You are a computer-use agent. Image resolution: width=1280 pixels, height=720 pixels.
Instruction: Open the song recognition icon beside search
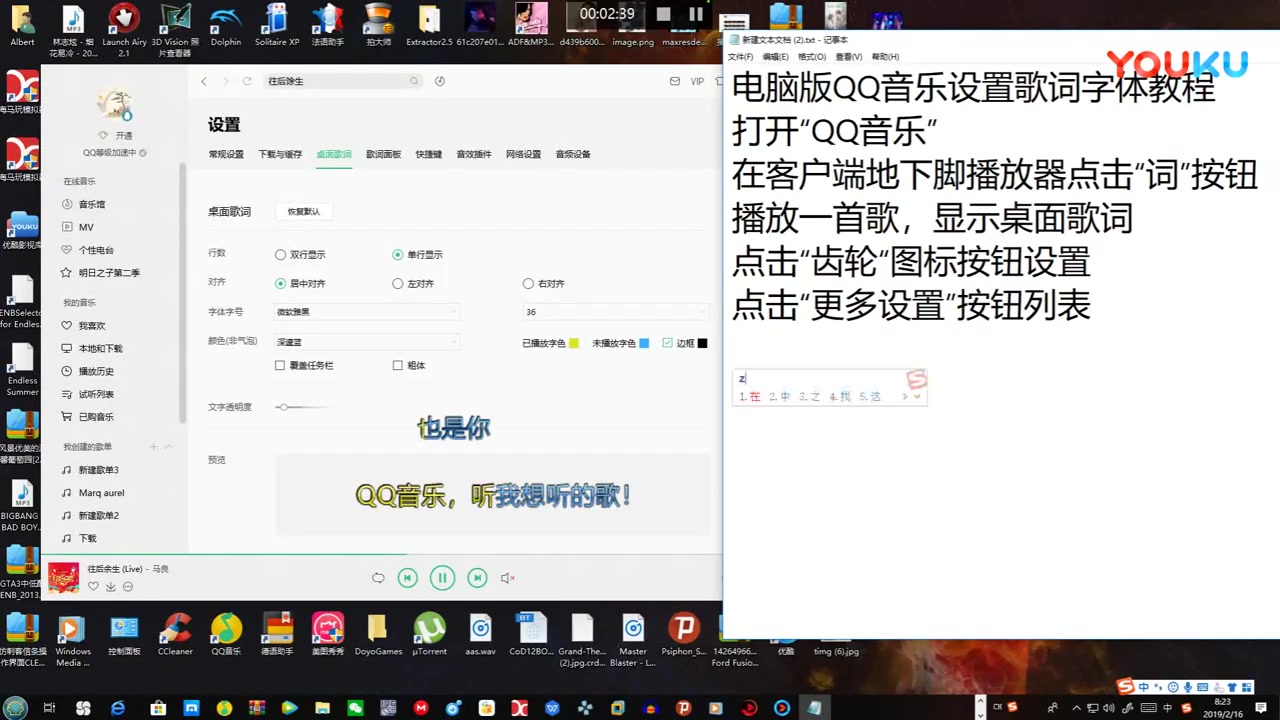[440, 81]
